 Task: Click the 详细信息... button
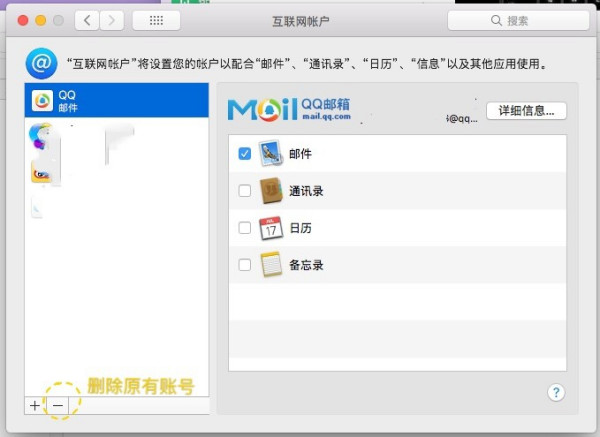coord(526,111)
